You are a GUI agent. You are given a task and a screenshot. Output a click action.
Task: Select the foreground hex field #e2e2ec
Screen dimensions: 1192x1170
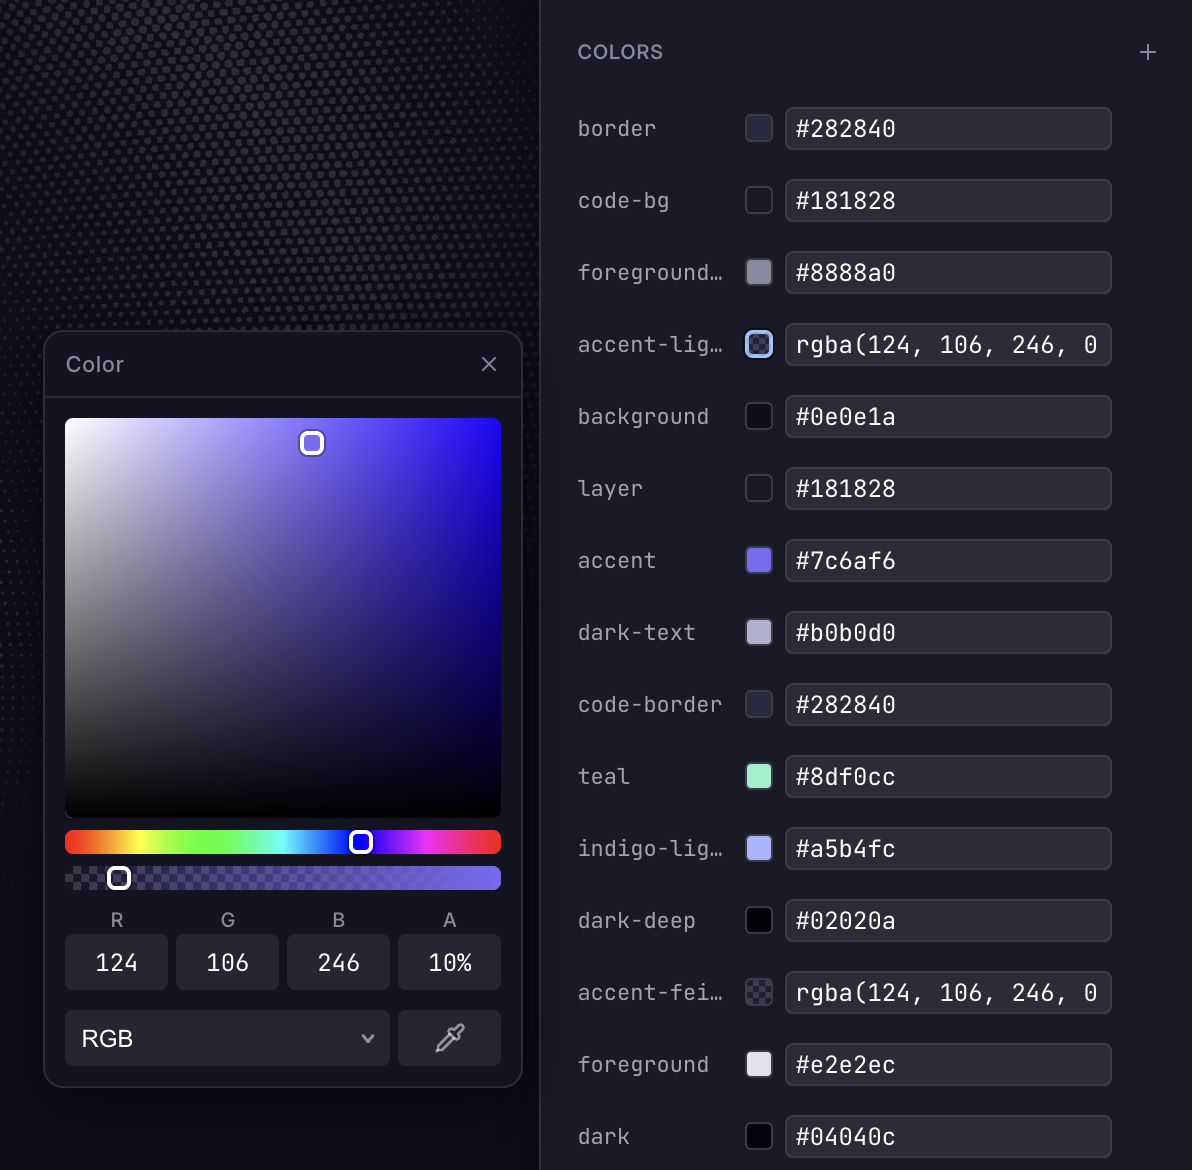[948, 1064]
